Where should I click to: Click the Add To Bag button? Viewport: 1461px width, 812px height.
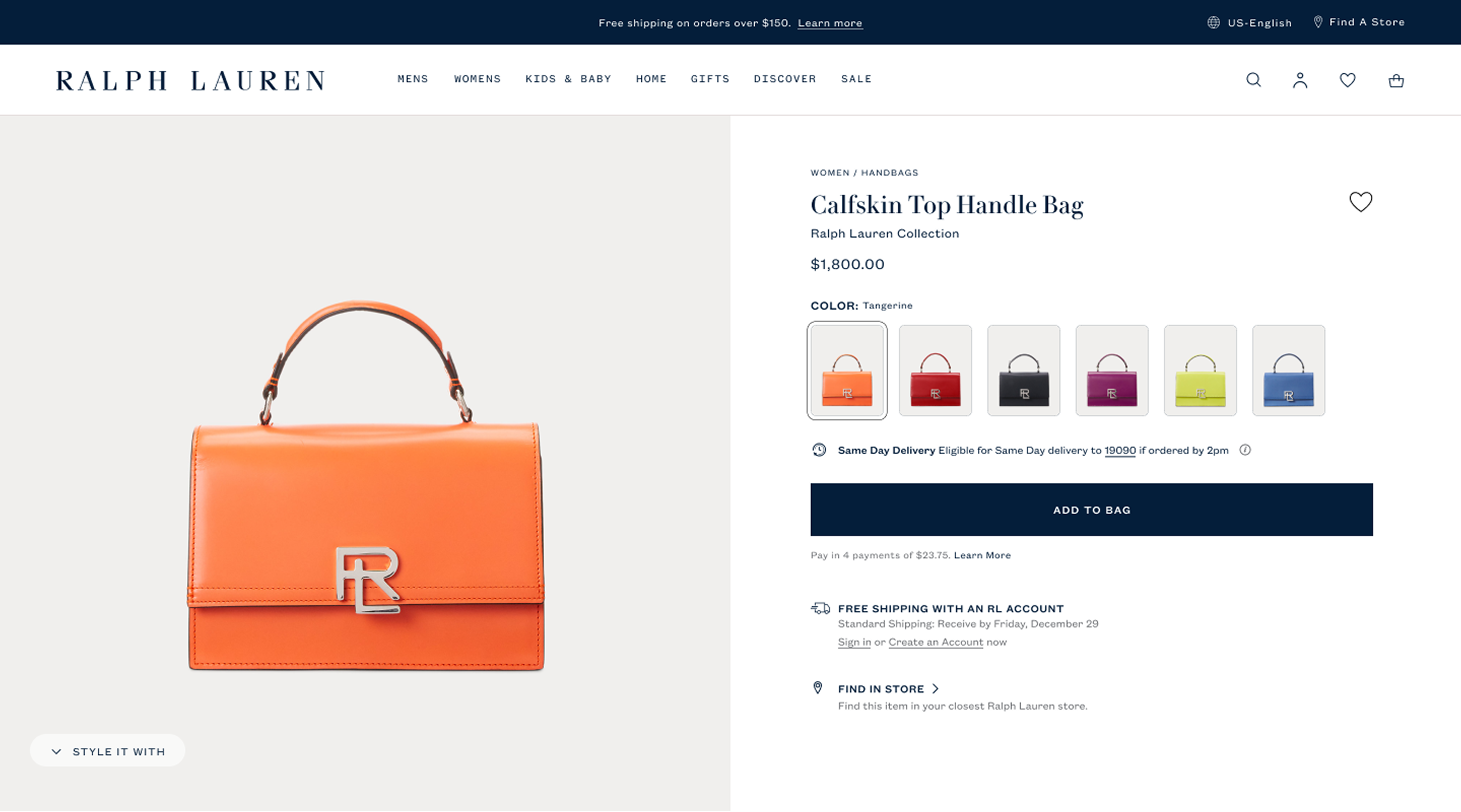pos(1091,510)
